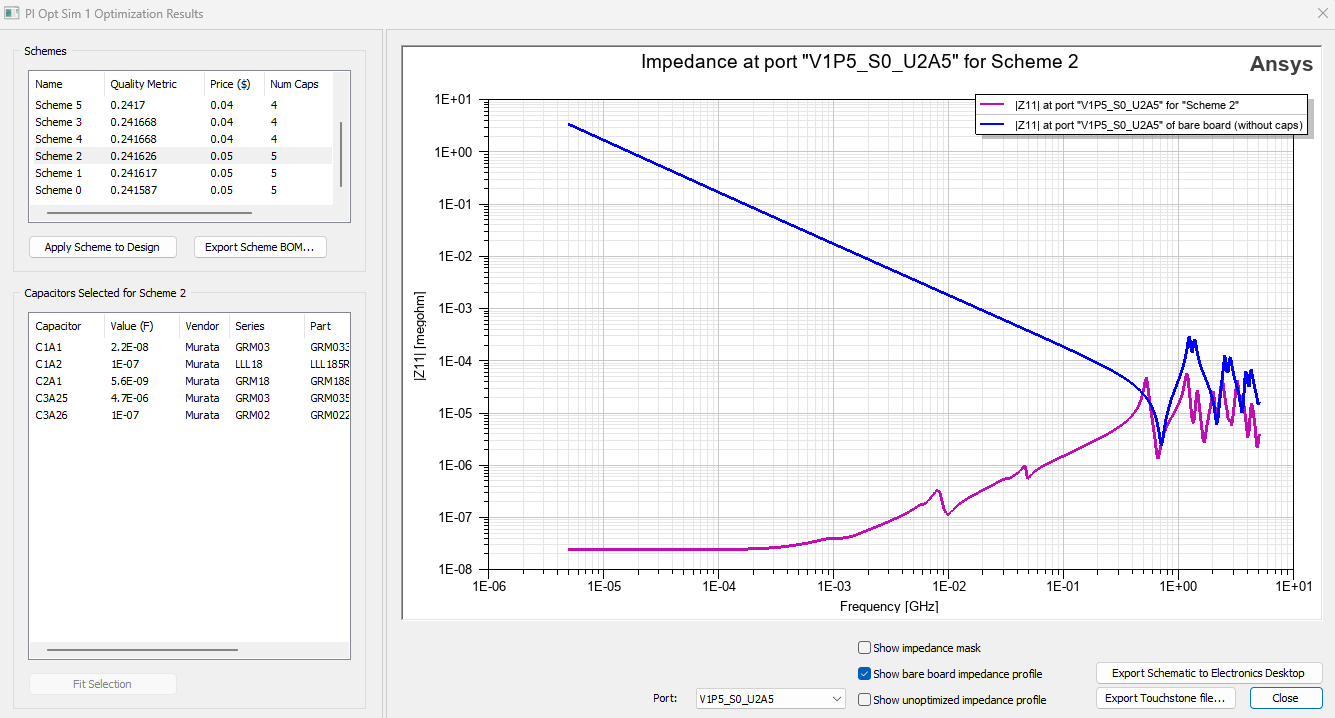Click Export Touchstone file button

(1165, 698)
